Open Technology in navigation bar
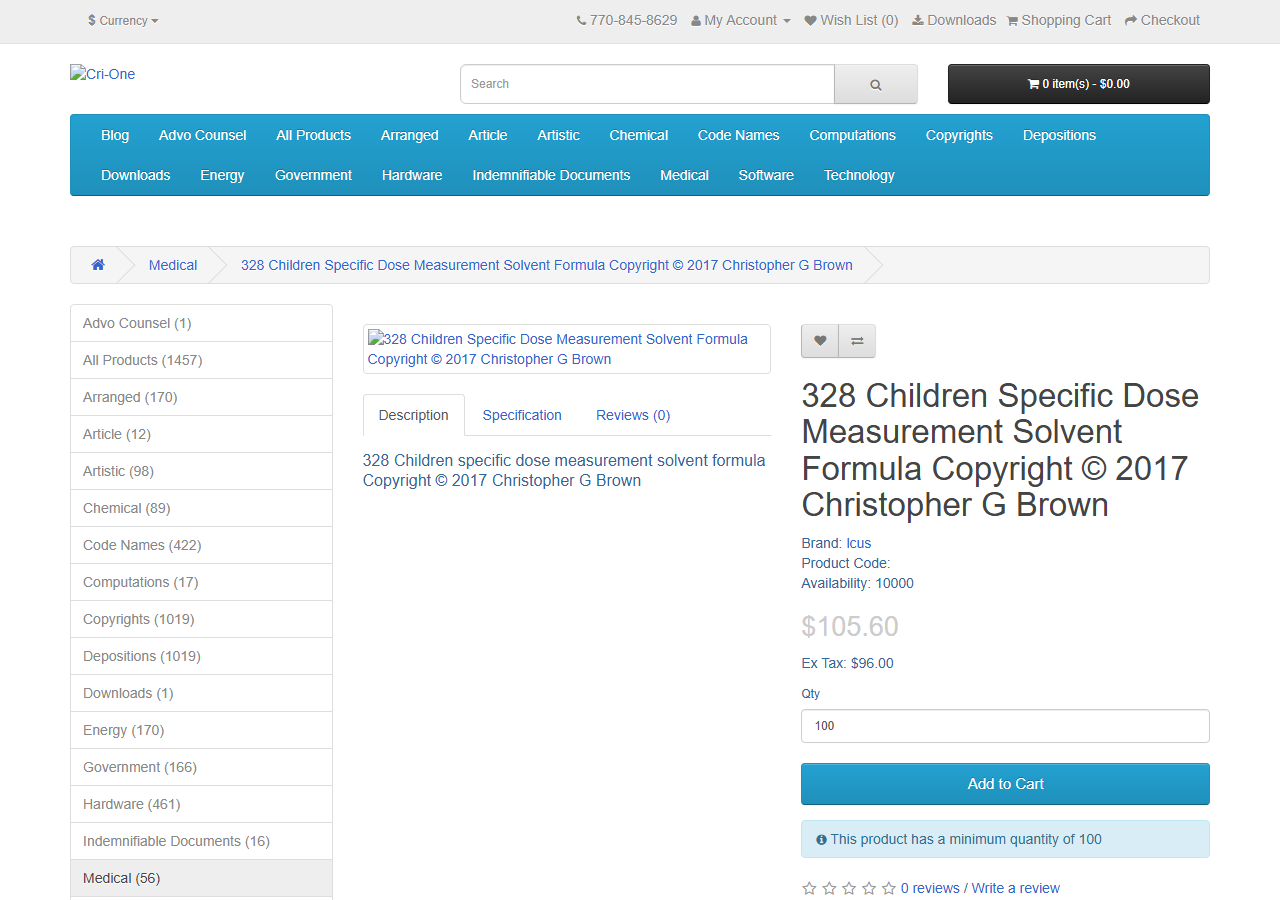 tap(859, 175)
